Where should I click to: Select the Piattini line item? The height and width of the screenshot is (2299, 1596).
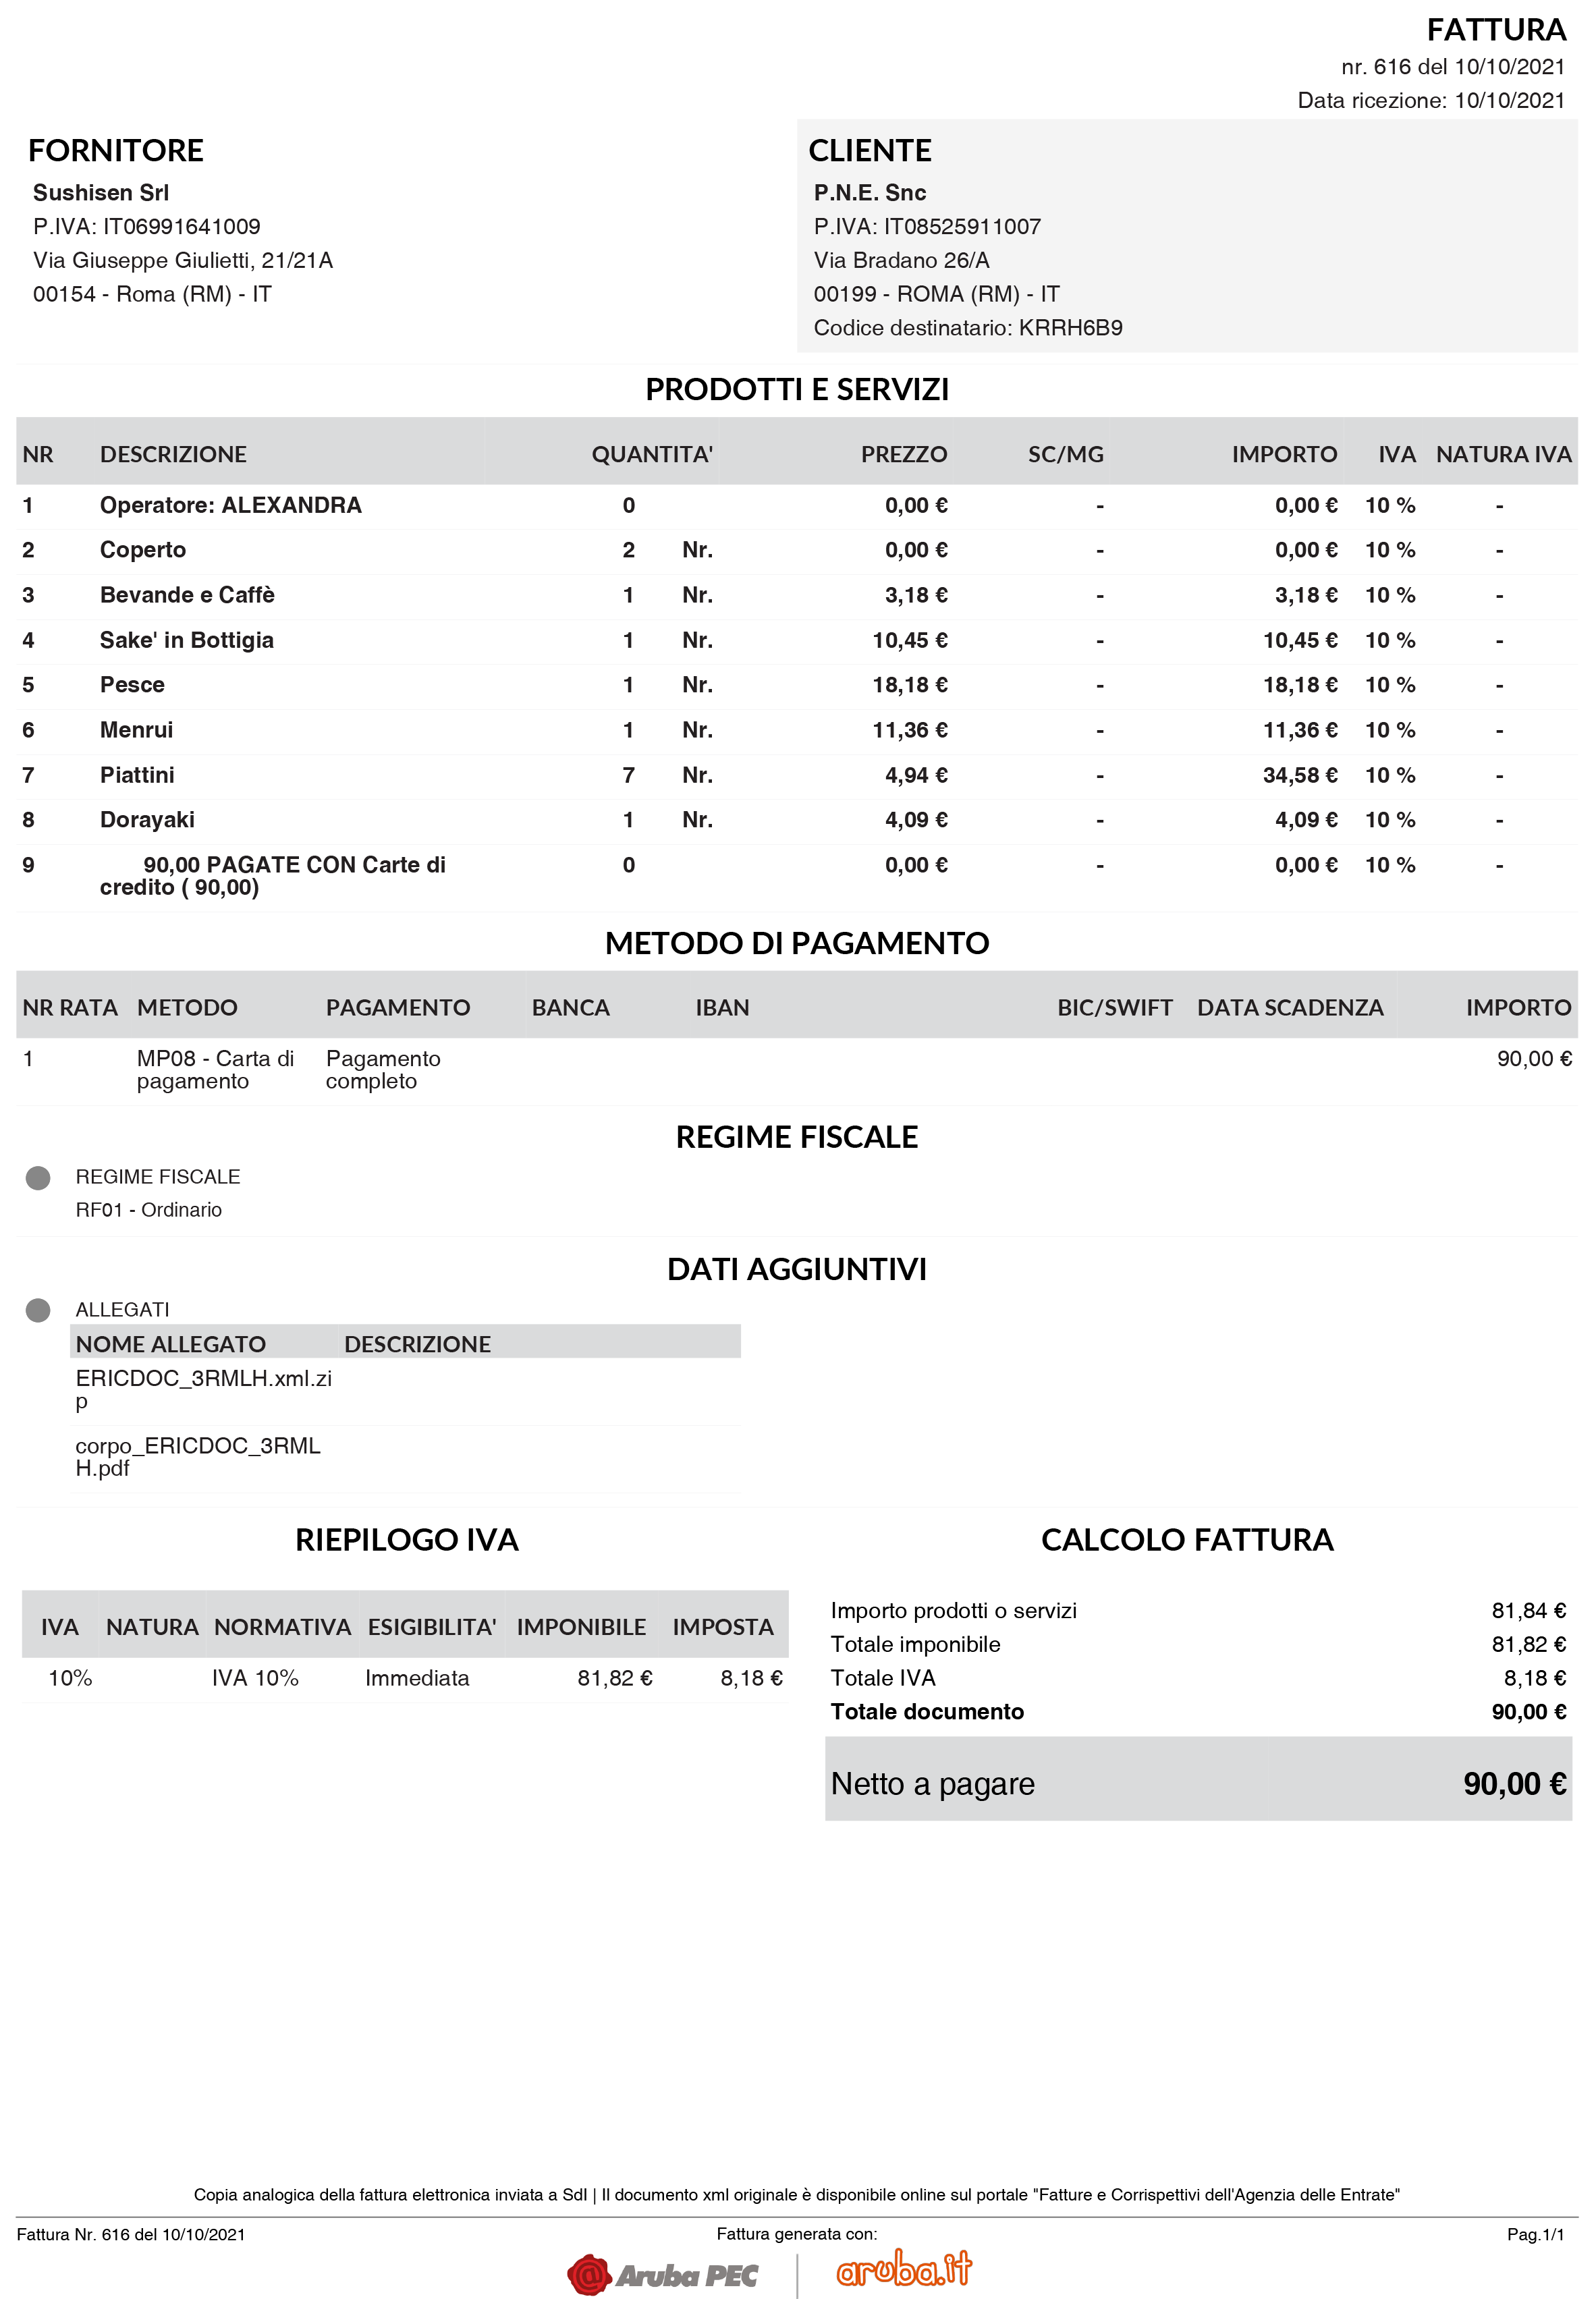137,775
